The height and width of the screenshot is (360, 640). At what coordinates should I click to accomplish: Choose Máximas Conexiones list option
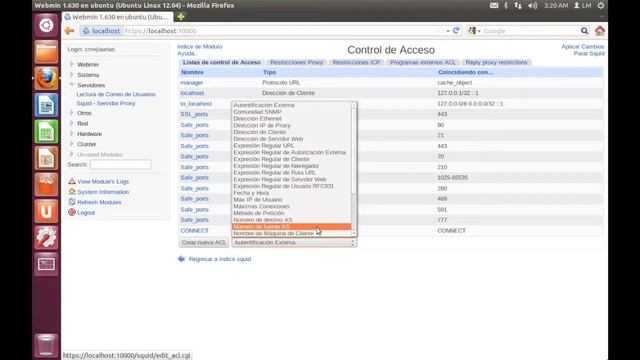click(x=291, y=206)
